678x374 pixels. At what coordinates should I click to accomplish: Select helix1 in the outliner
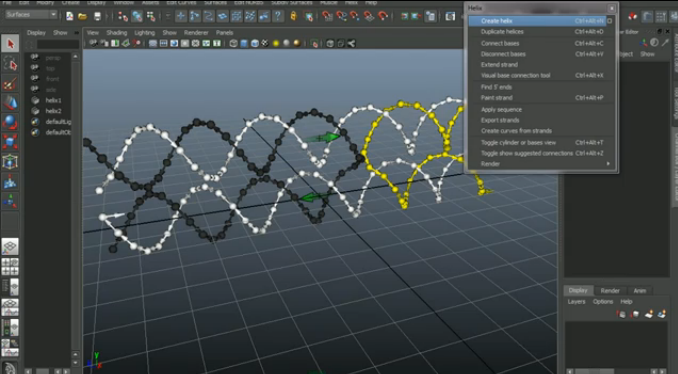pos(53,100)
